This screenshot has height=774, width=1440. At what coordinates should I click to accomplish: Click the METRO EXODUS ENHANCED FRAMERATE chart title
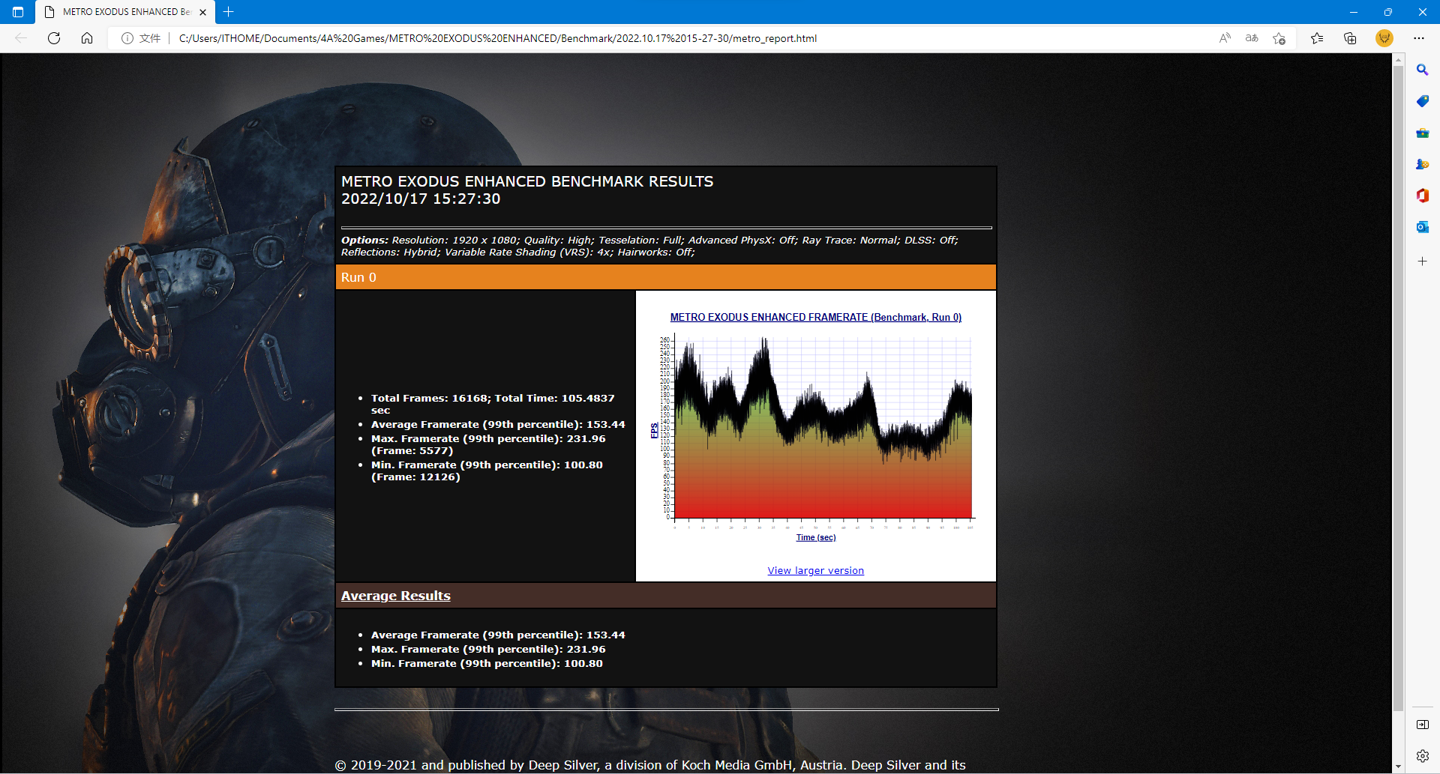816,317
